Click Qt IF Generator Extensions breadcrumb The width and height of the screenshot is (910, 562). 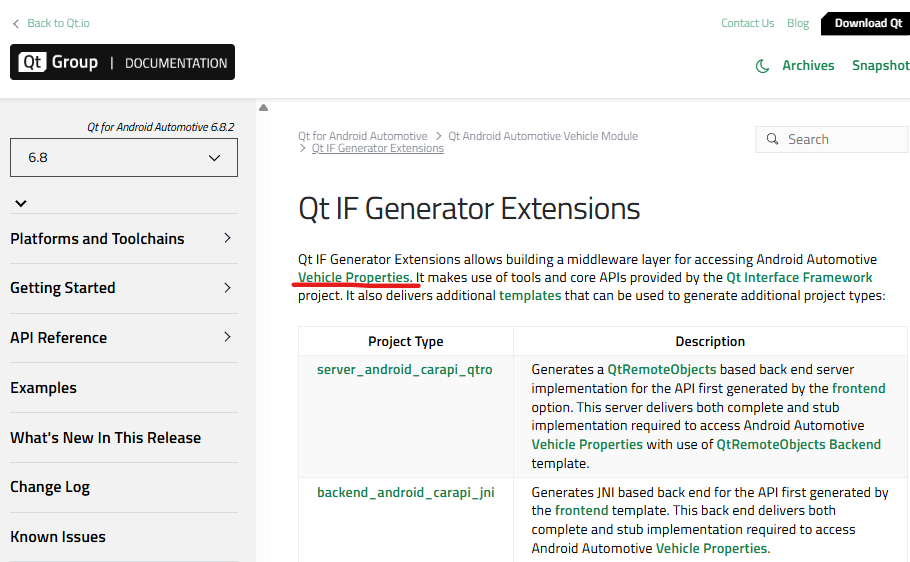[378, 149]
